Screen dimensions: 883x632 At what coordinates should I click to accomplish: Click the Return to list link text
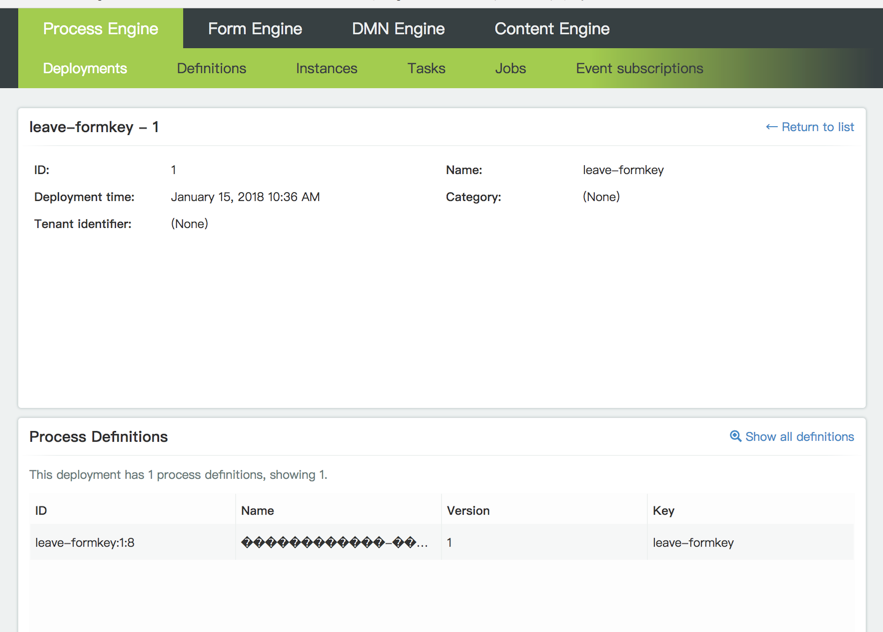point(817,127)
